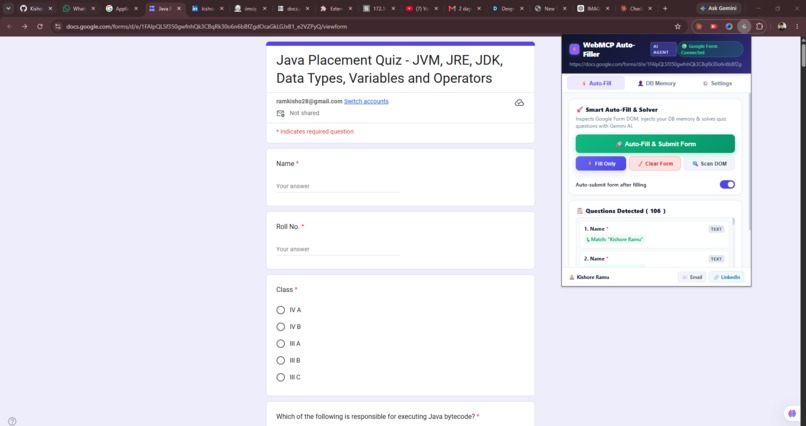806x426 pixels.
Task: Select detected question 1. Name
Action: coord(654,234)
